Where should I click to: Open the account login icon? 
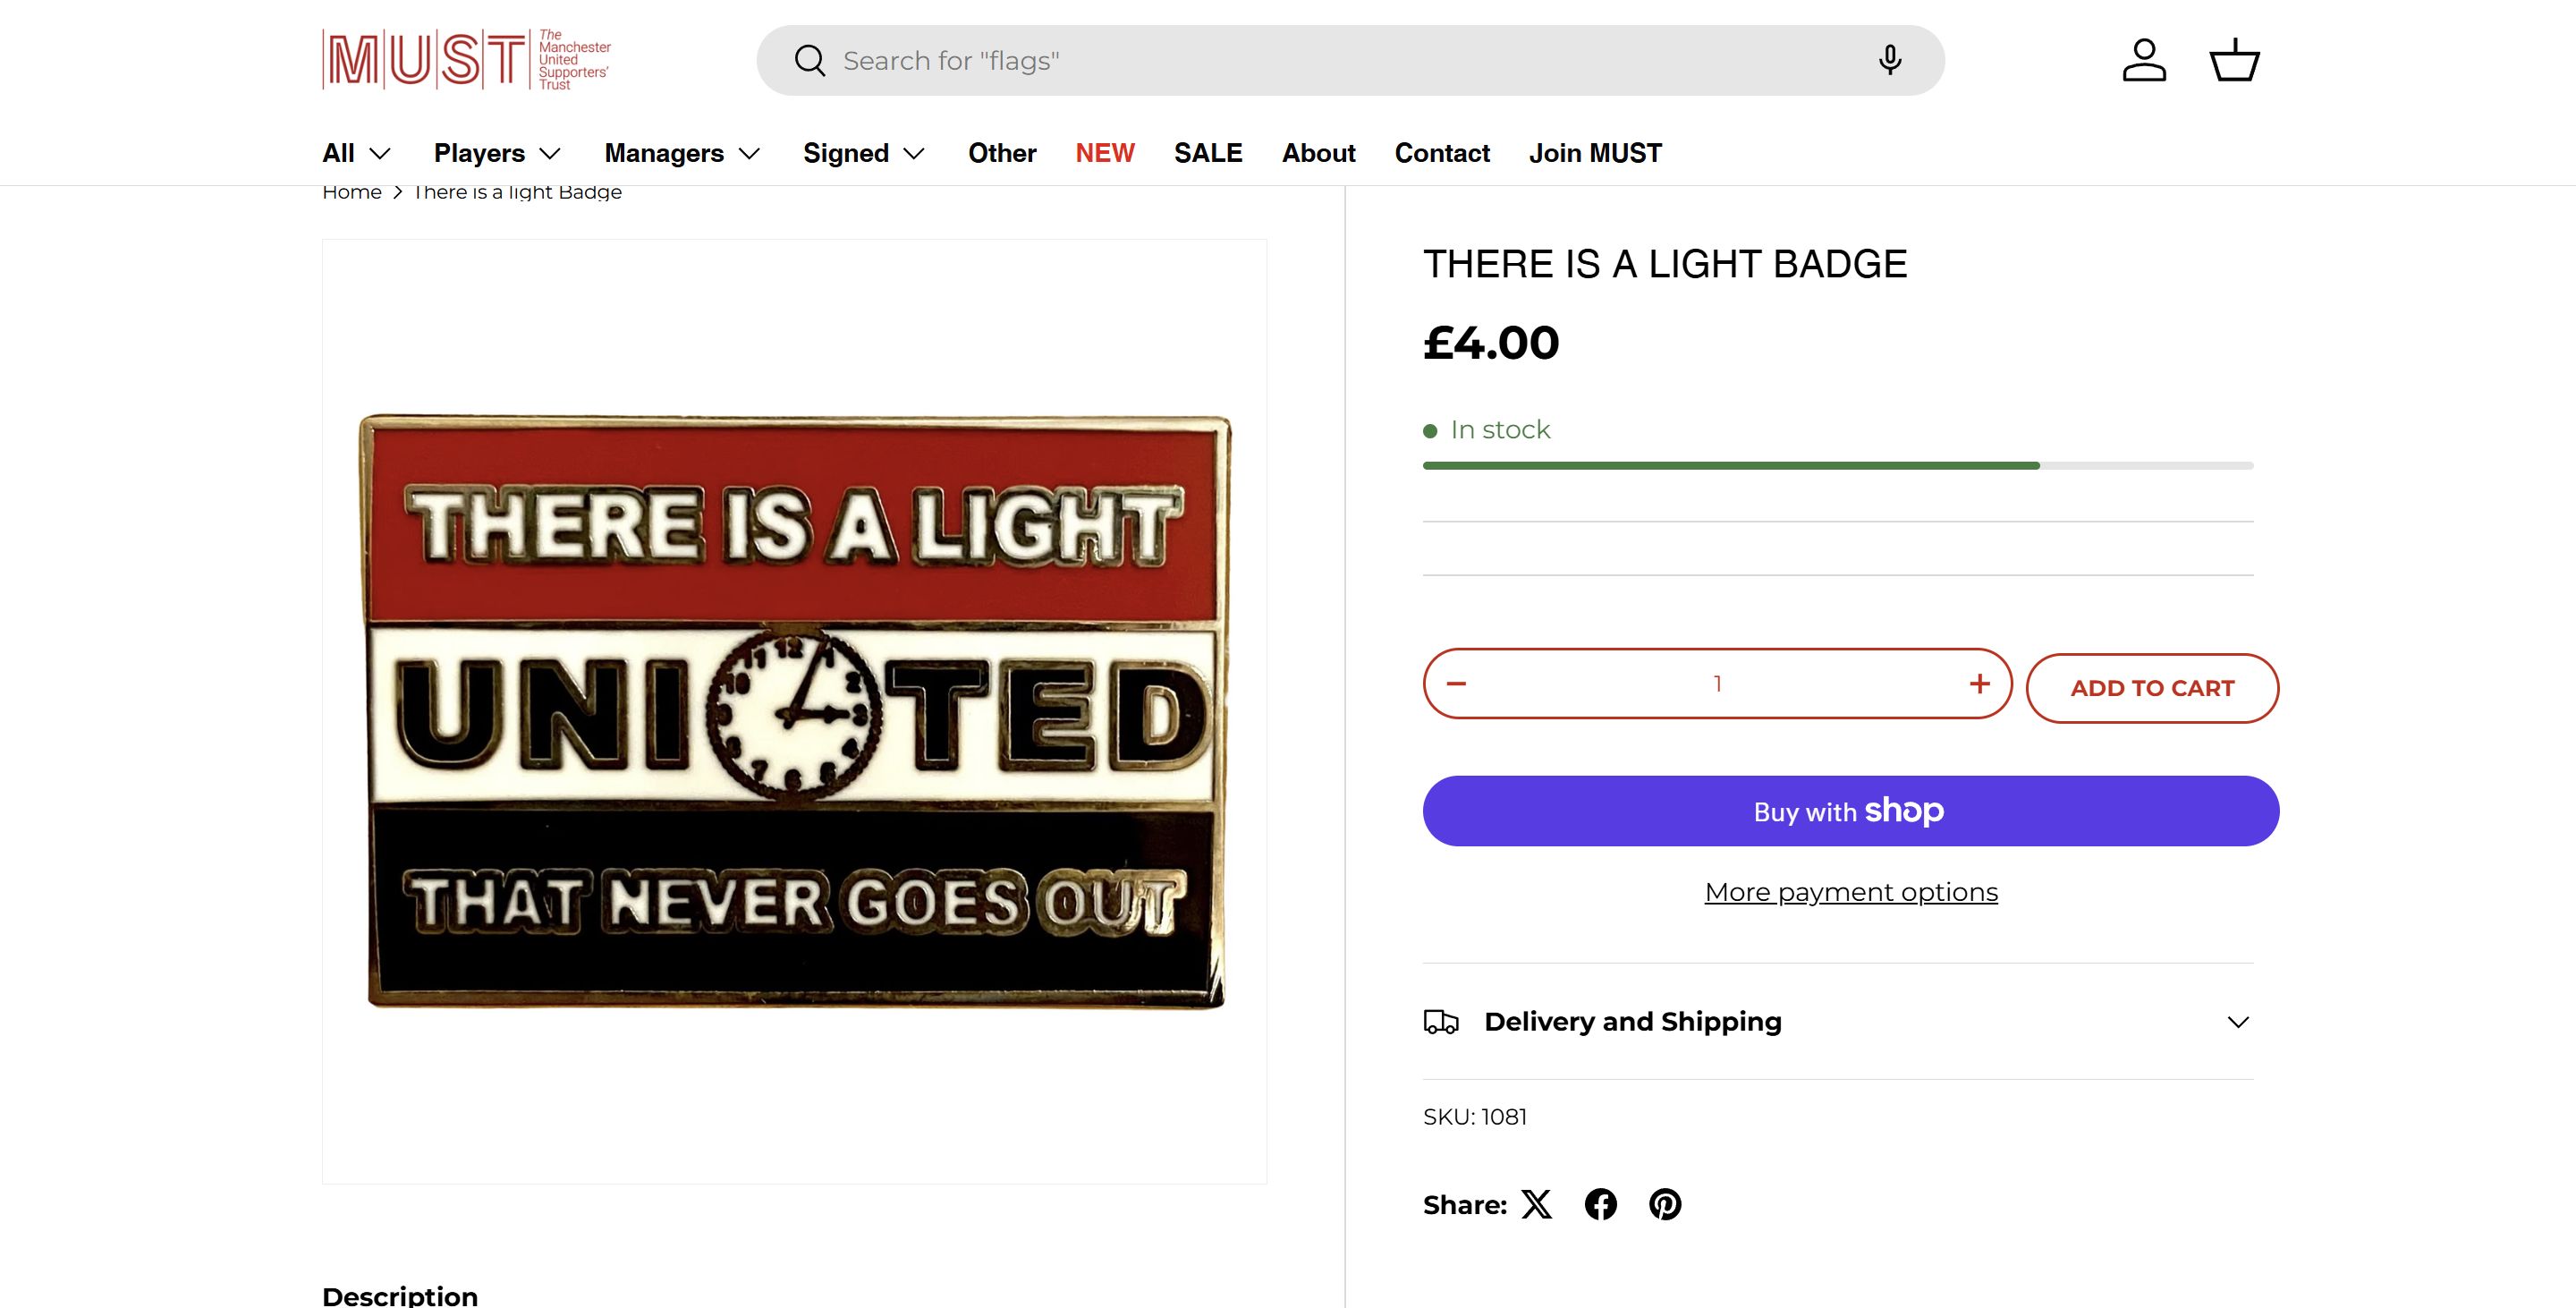pos(2144,60)
